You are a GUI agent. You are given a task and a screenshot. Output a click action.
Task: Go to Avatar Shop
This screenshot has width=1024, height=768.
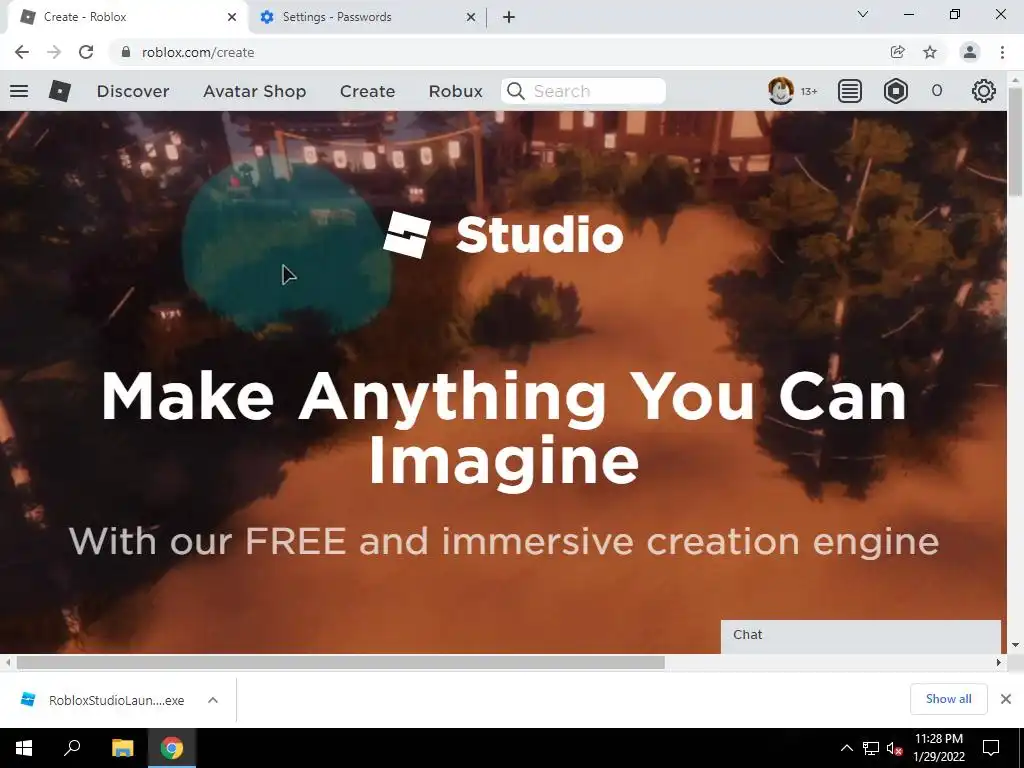pos(254,91)
